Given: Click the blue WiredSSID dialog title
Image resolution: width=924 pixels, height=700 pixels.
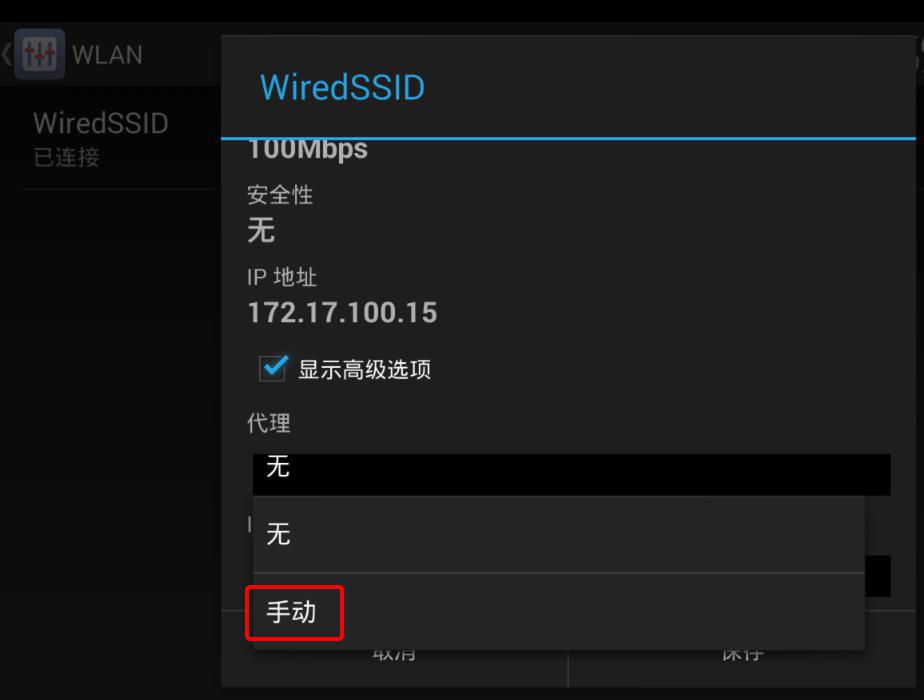Looking at the screenshot, I should [342, 87].
